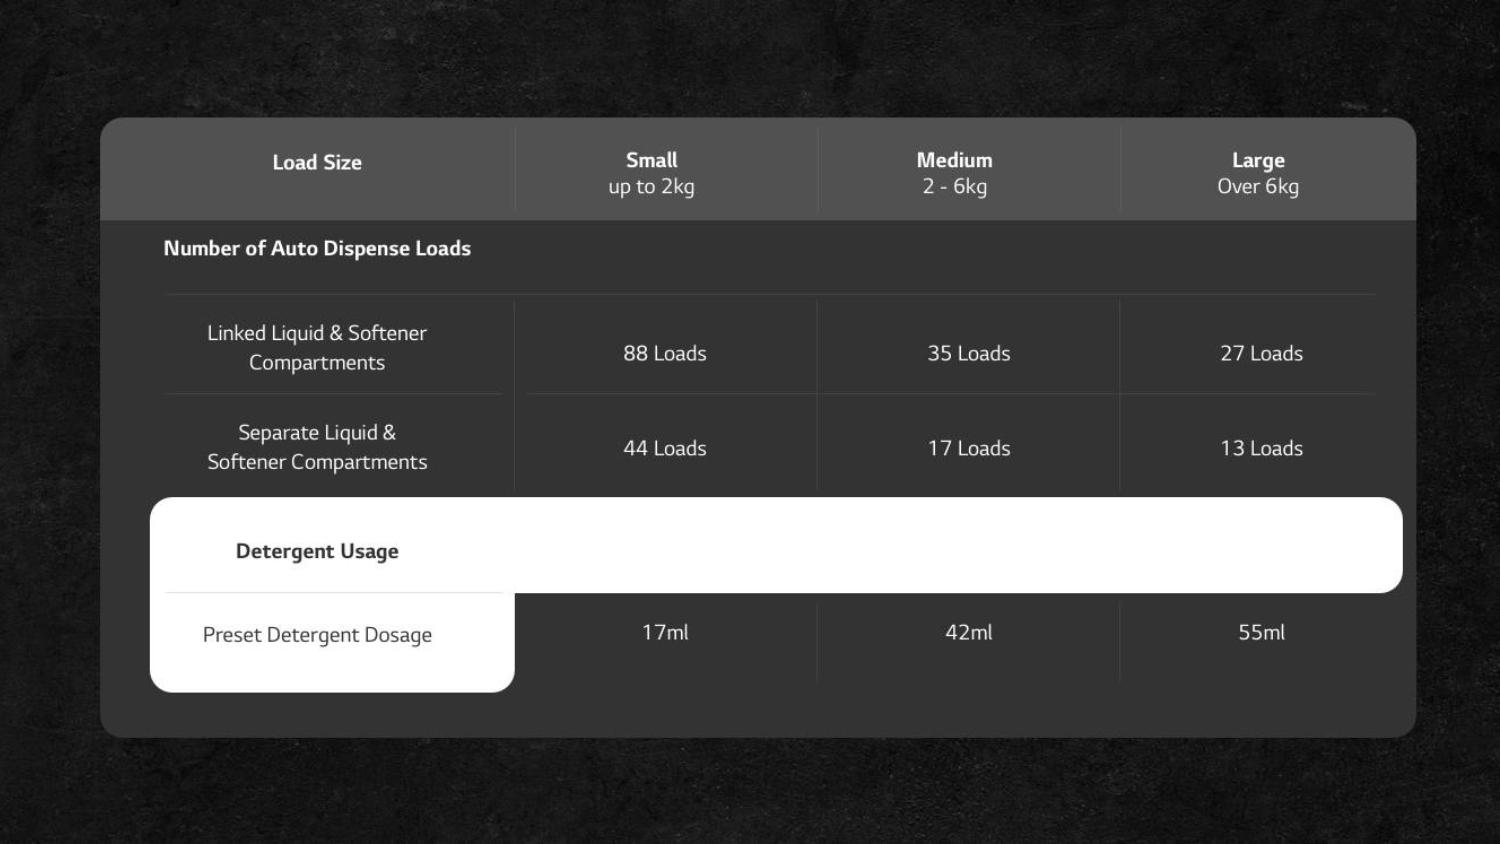Click the 55ml dosage value
Screen dimensions: 1500x844
pyautogui.click(x=1261, y=633)
